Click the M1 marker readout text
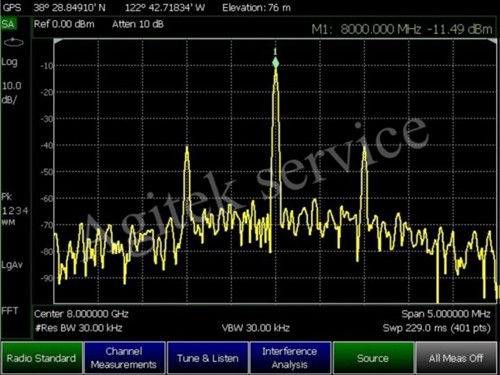The width and height of the screenshot is (500, 375). click(402, 29)
